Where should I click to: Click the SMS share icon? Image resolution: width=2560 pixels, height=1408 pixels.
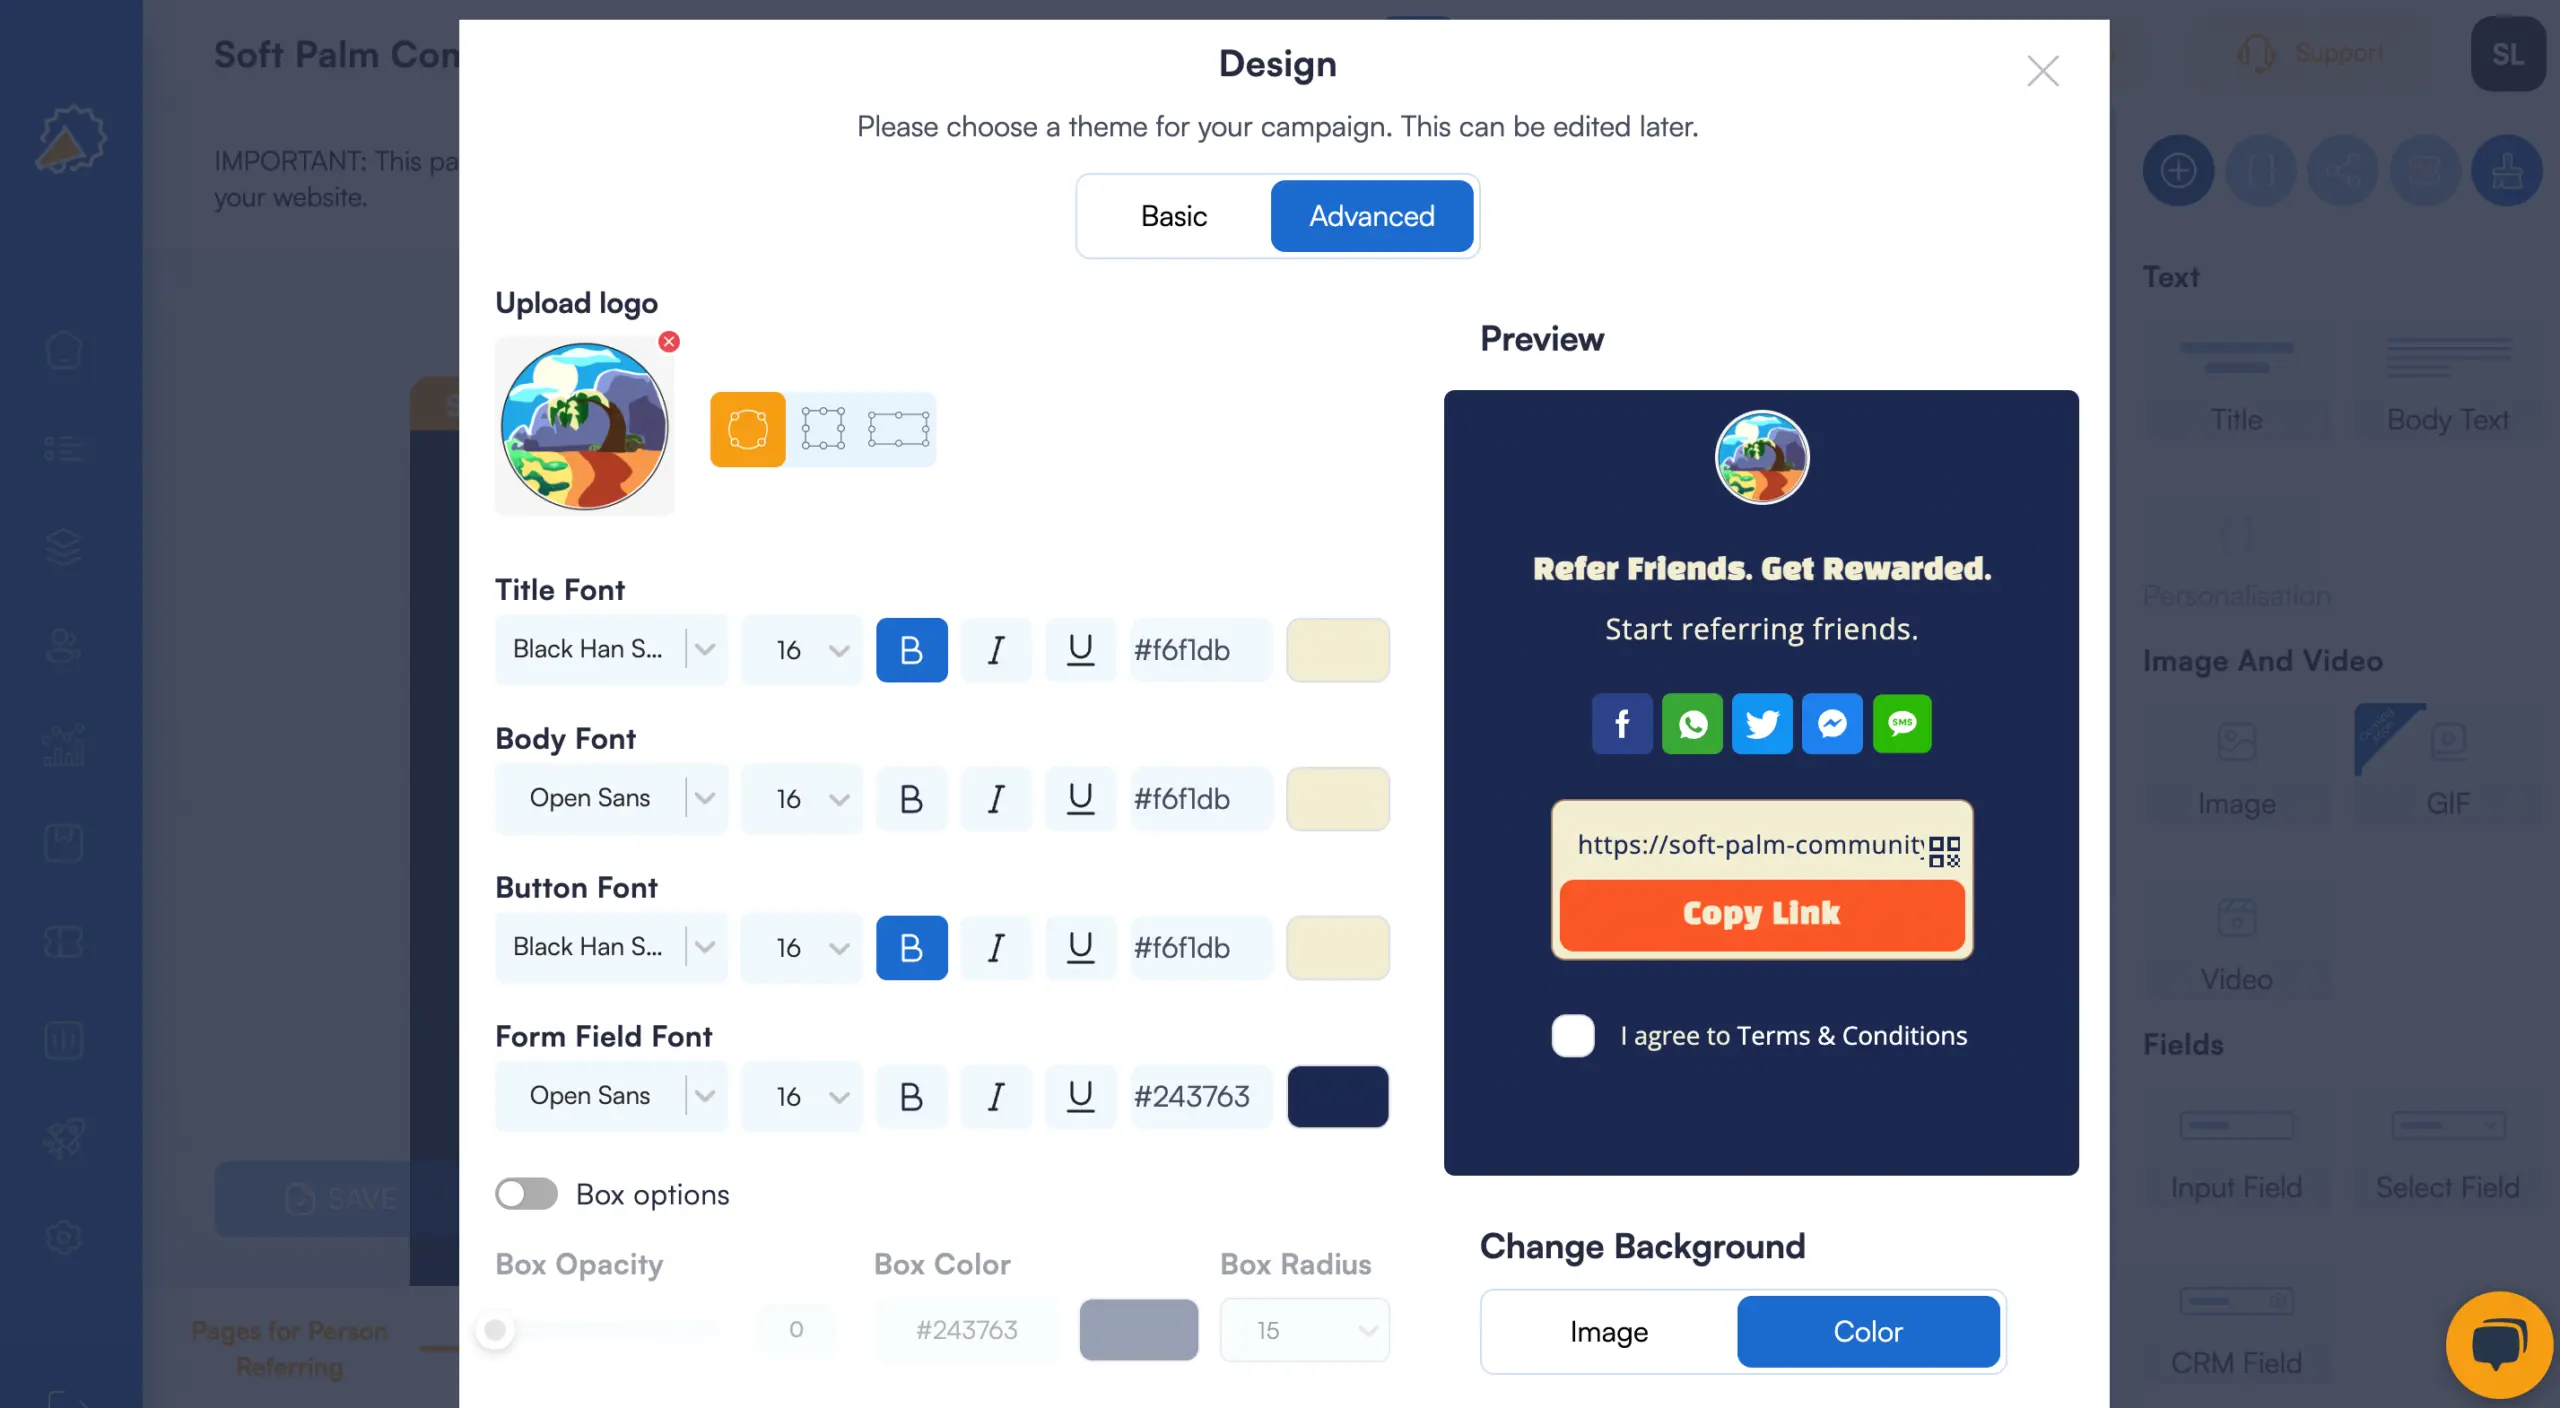pyautogui.click(x=1901, y=723)
